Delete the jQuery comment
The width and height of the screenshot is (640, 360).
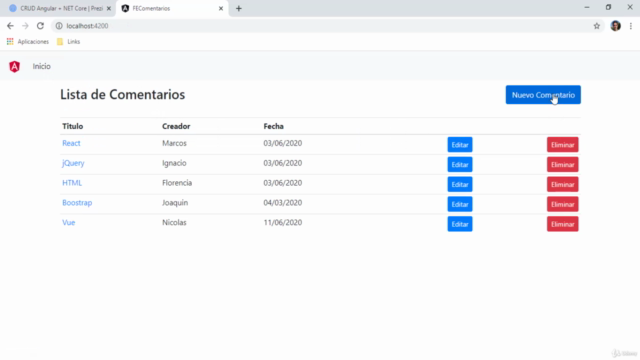[x=562, y=164]
